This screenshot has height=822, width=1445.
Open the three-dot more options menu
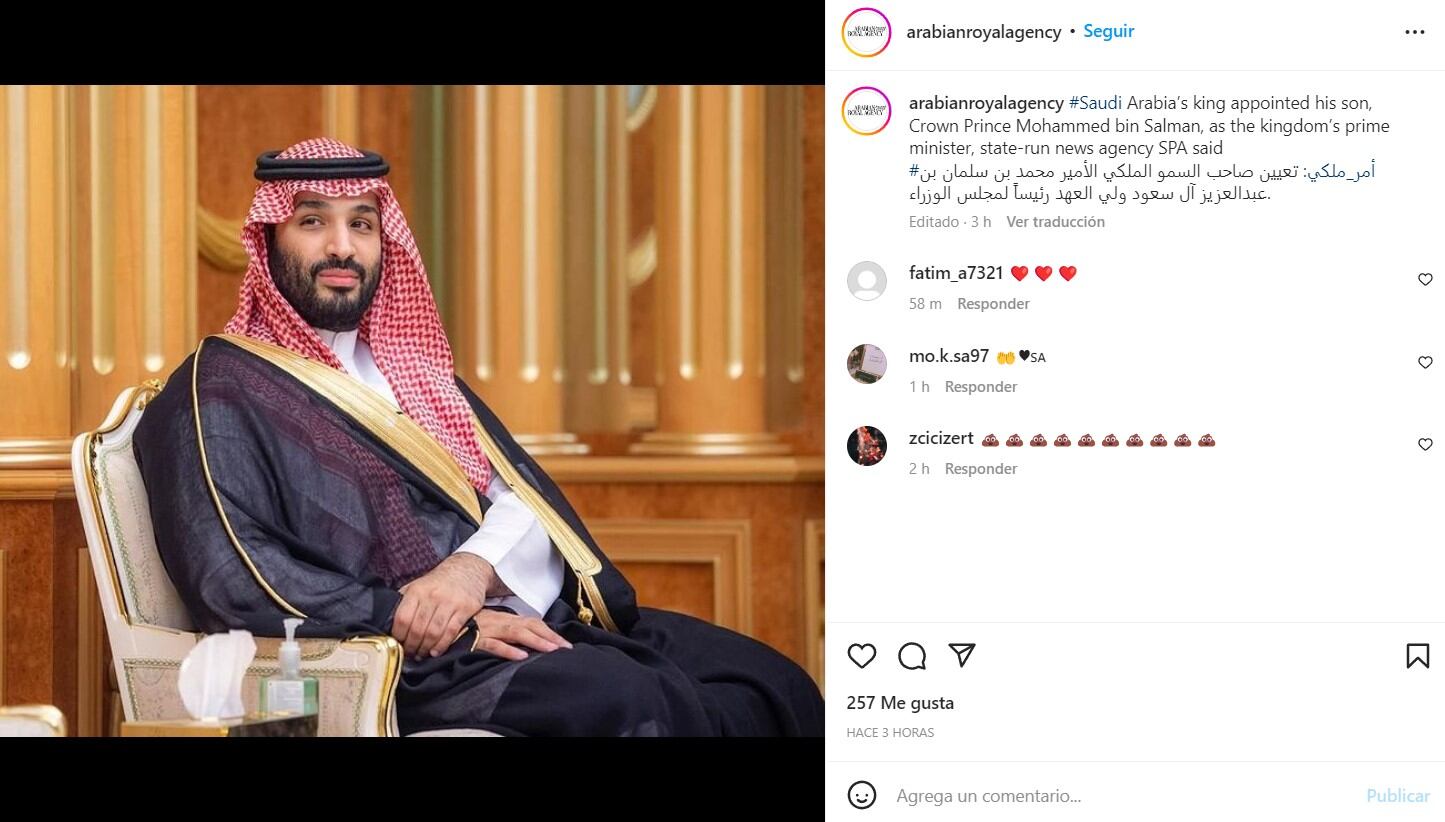[1414, 32]
